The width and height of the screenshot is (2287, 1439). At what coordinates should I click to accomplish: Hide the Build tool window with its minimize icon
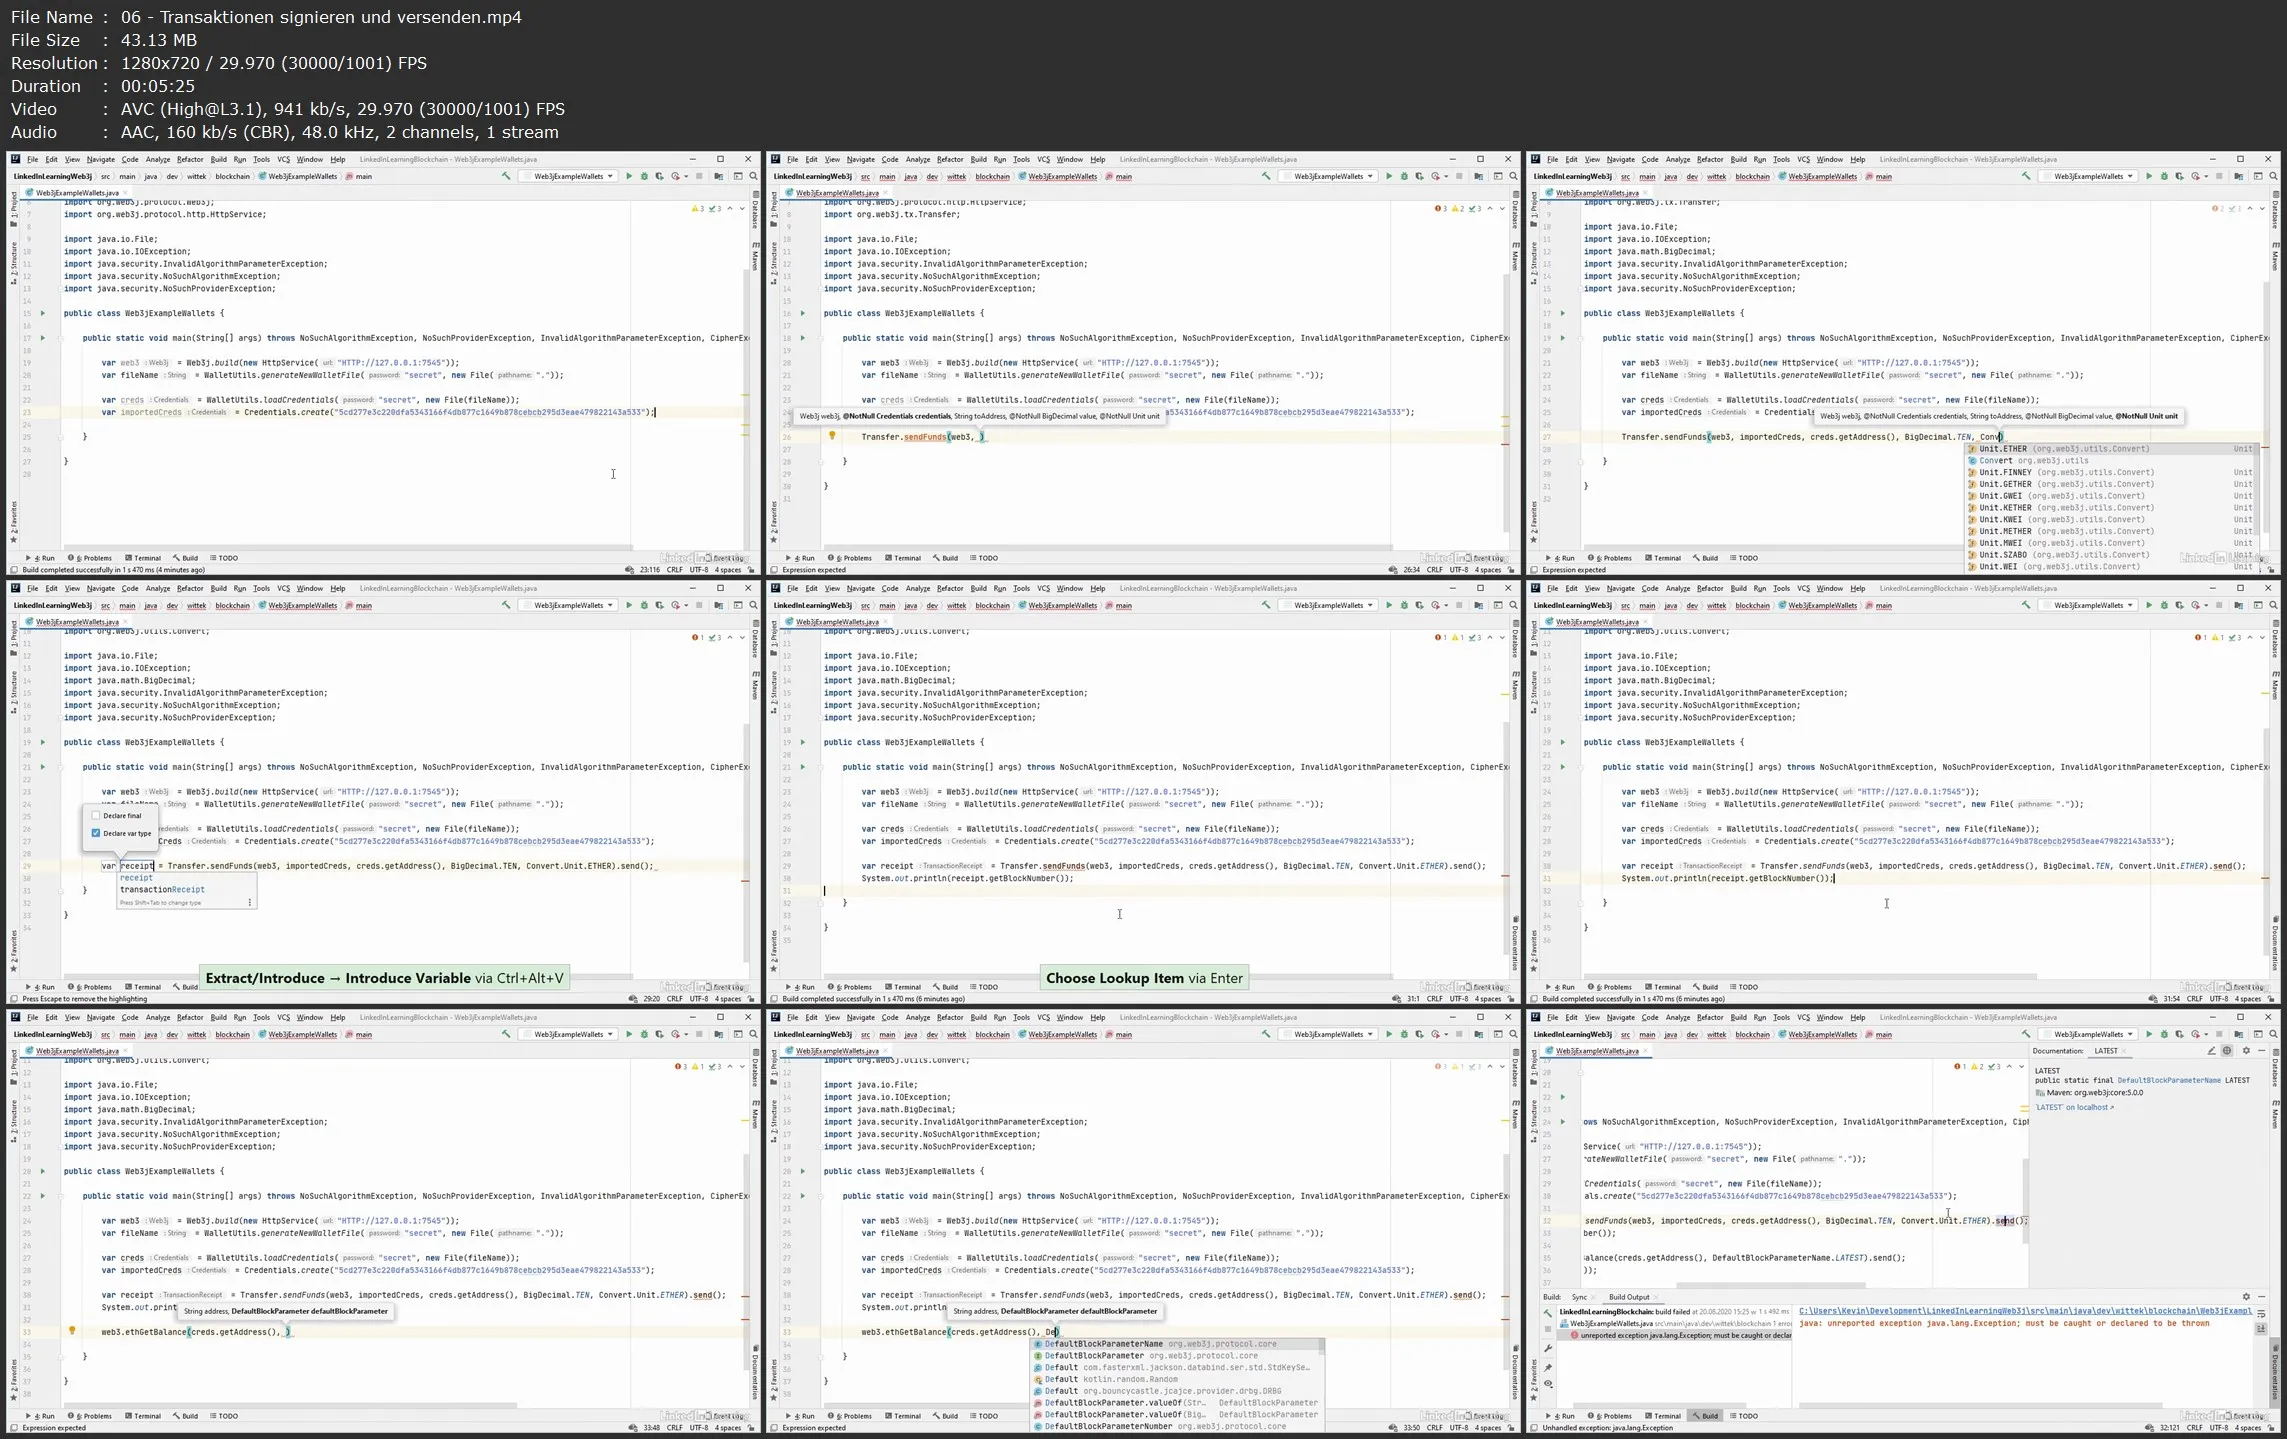point(2262,1297)
